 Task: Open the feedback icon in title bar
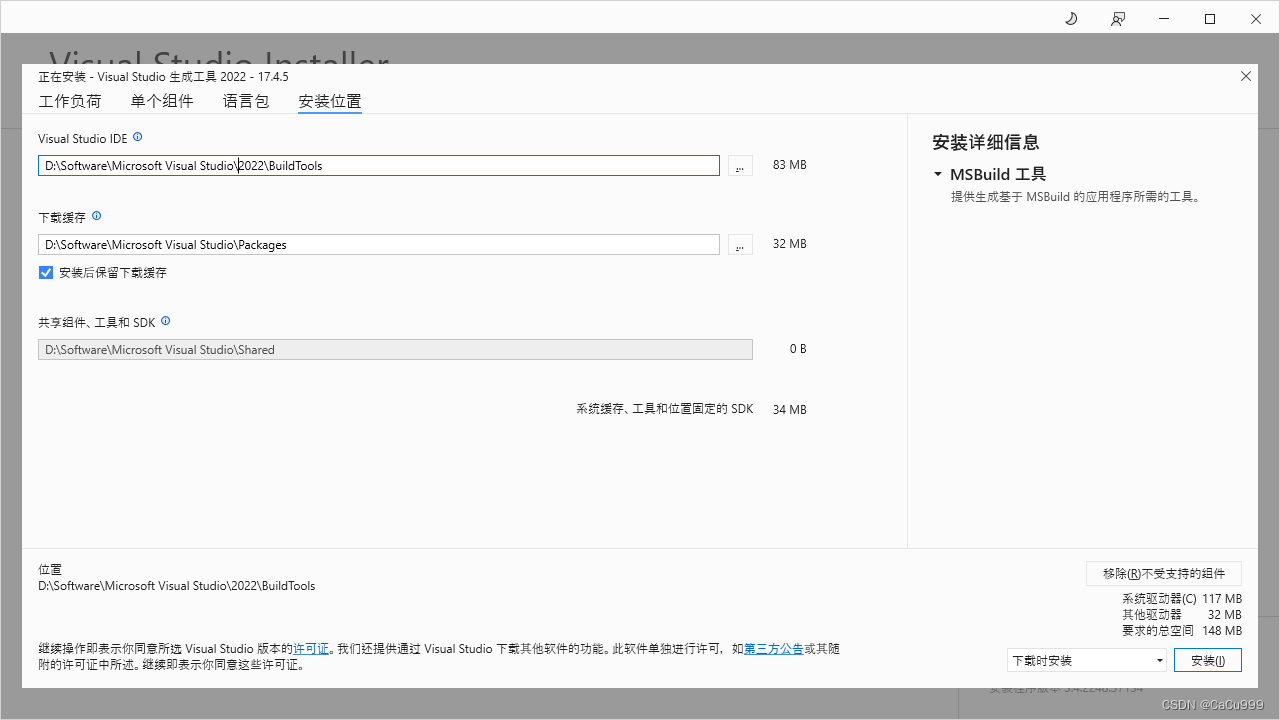pos(1118,19)
